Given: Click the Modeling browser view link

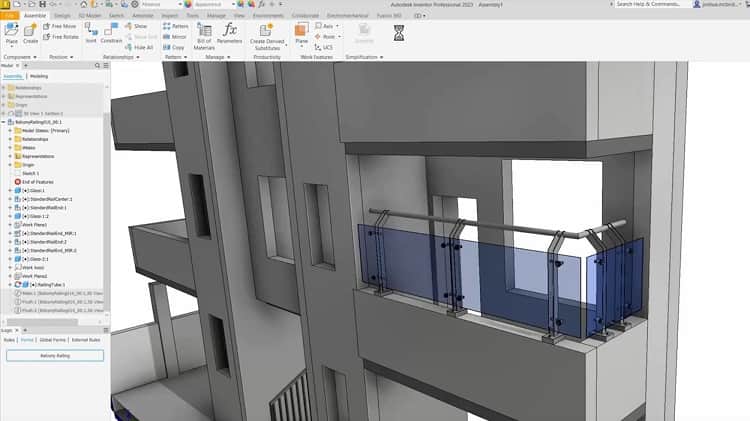Looking at the screenshot, I should click(39, 76).
